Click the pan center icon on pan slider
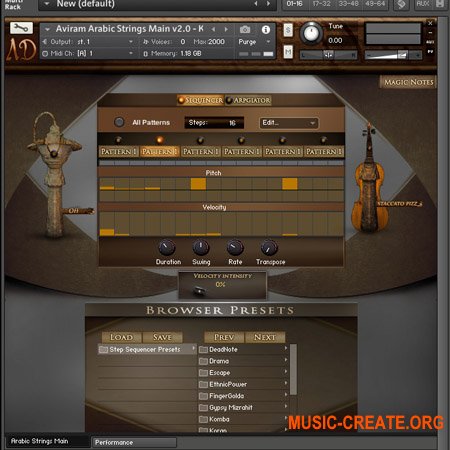The image size is (450, 450). coord(328,55)
